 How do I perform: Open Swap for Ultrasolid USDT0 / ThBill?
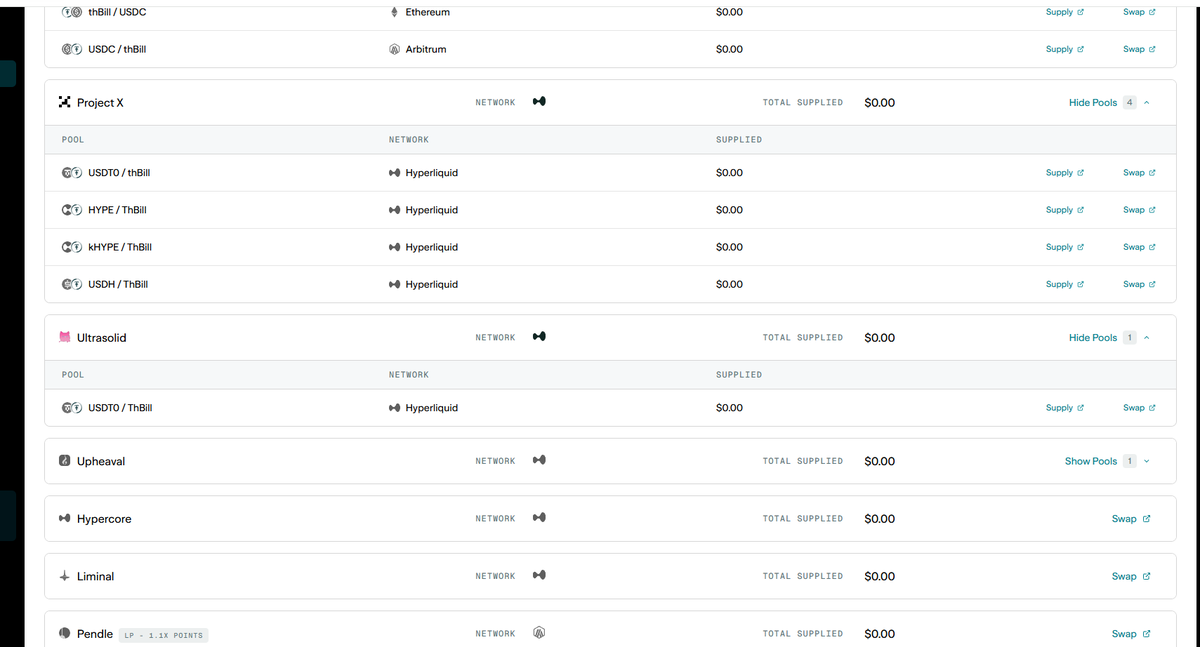1139,408
